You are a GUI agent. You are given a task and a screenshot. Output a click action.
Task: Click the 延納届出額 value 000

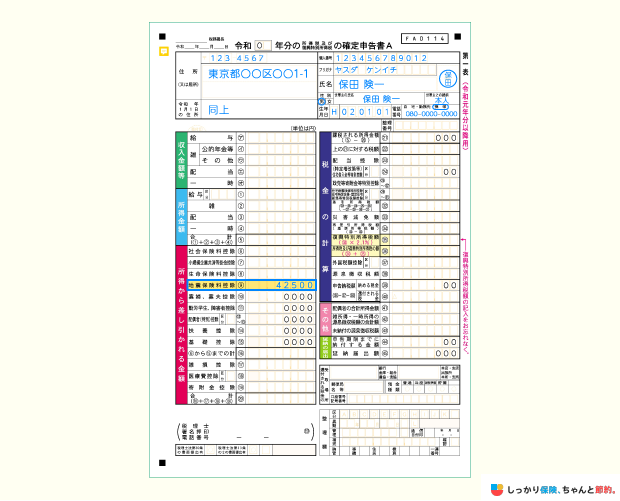[x=446, y=354]
